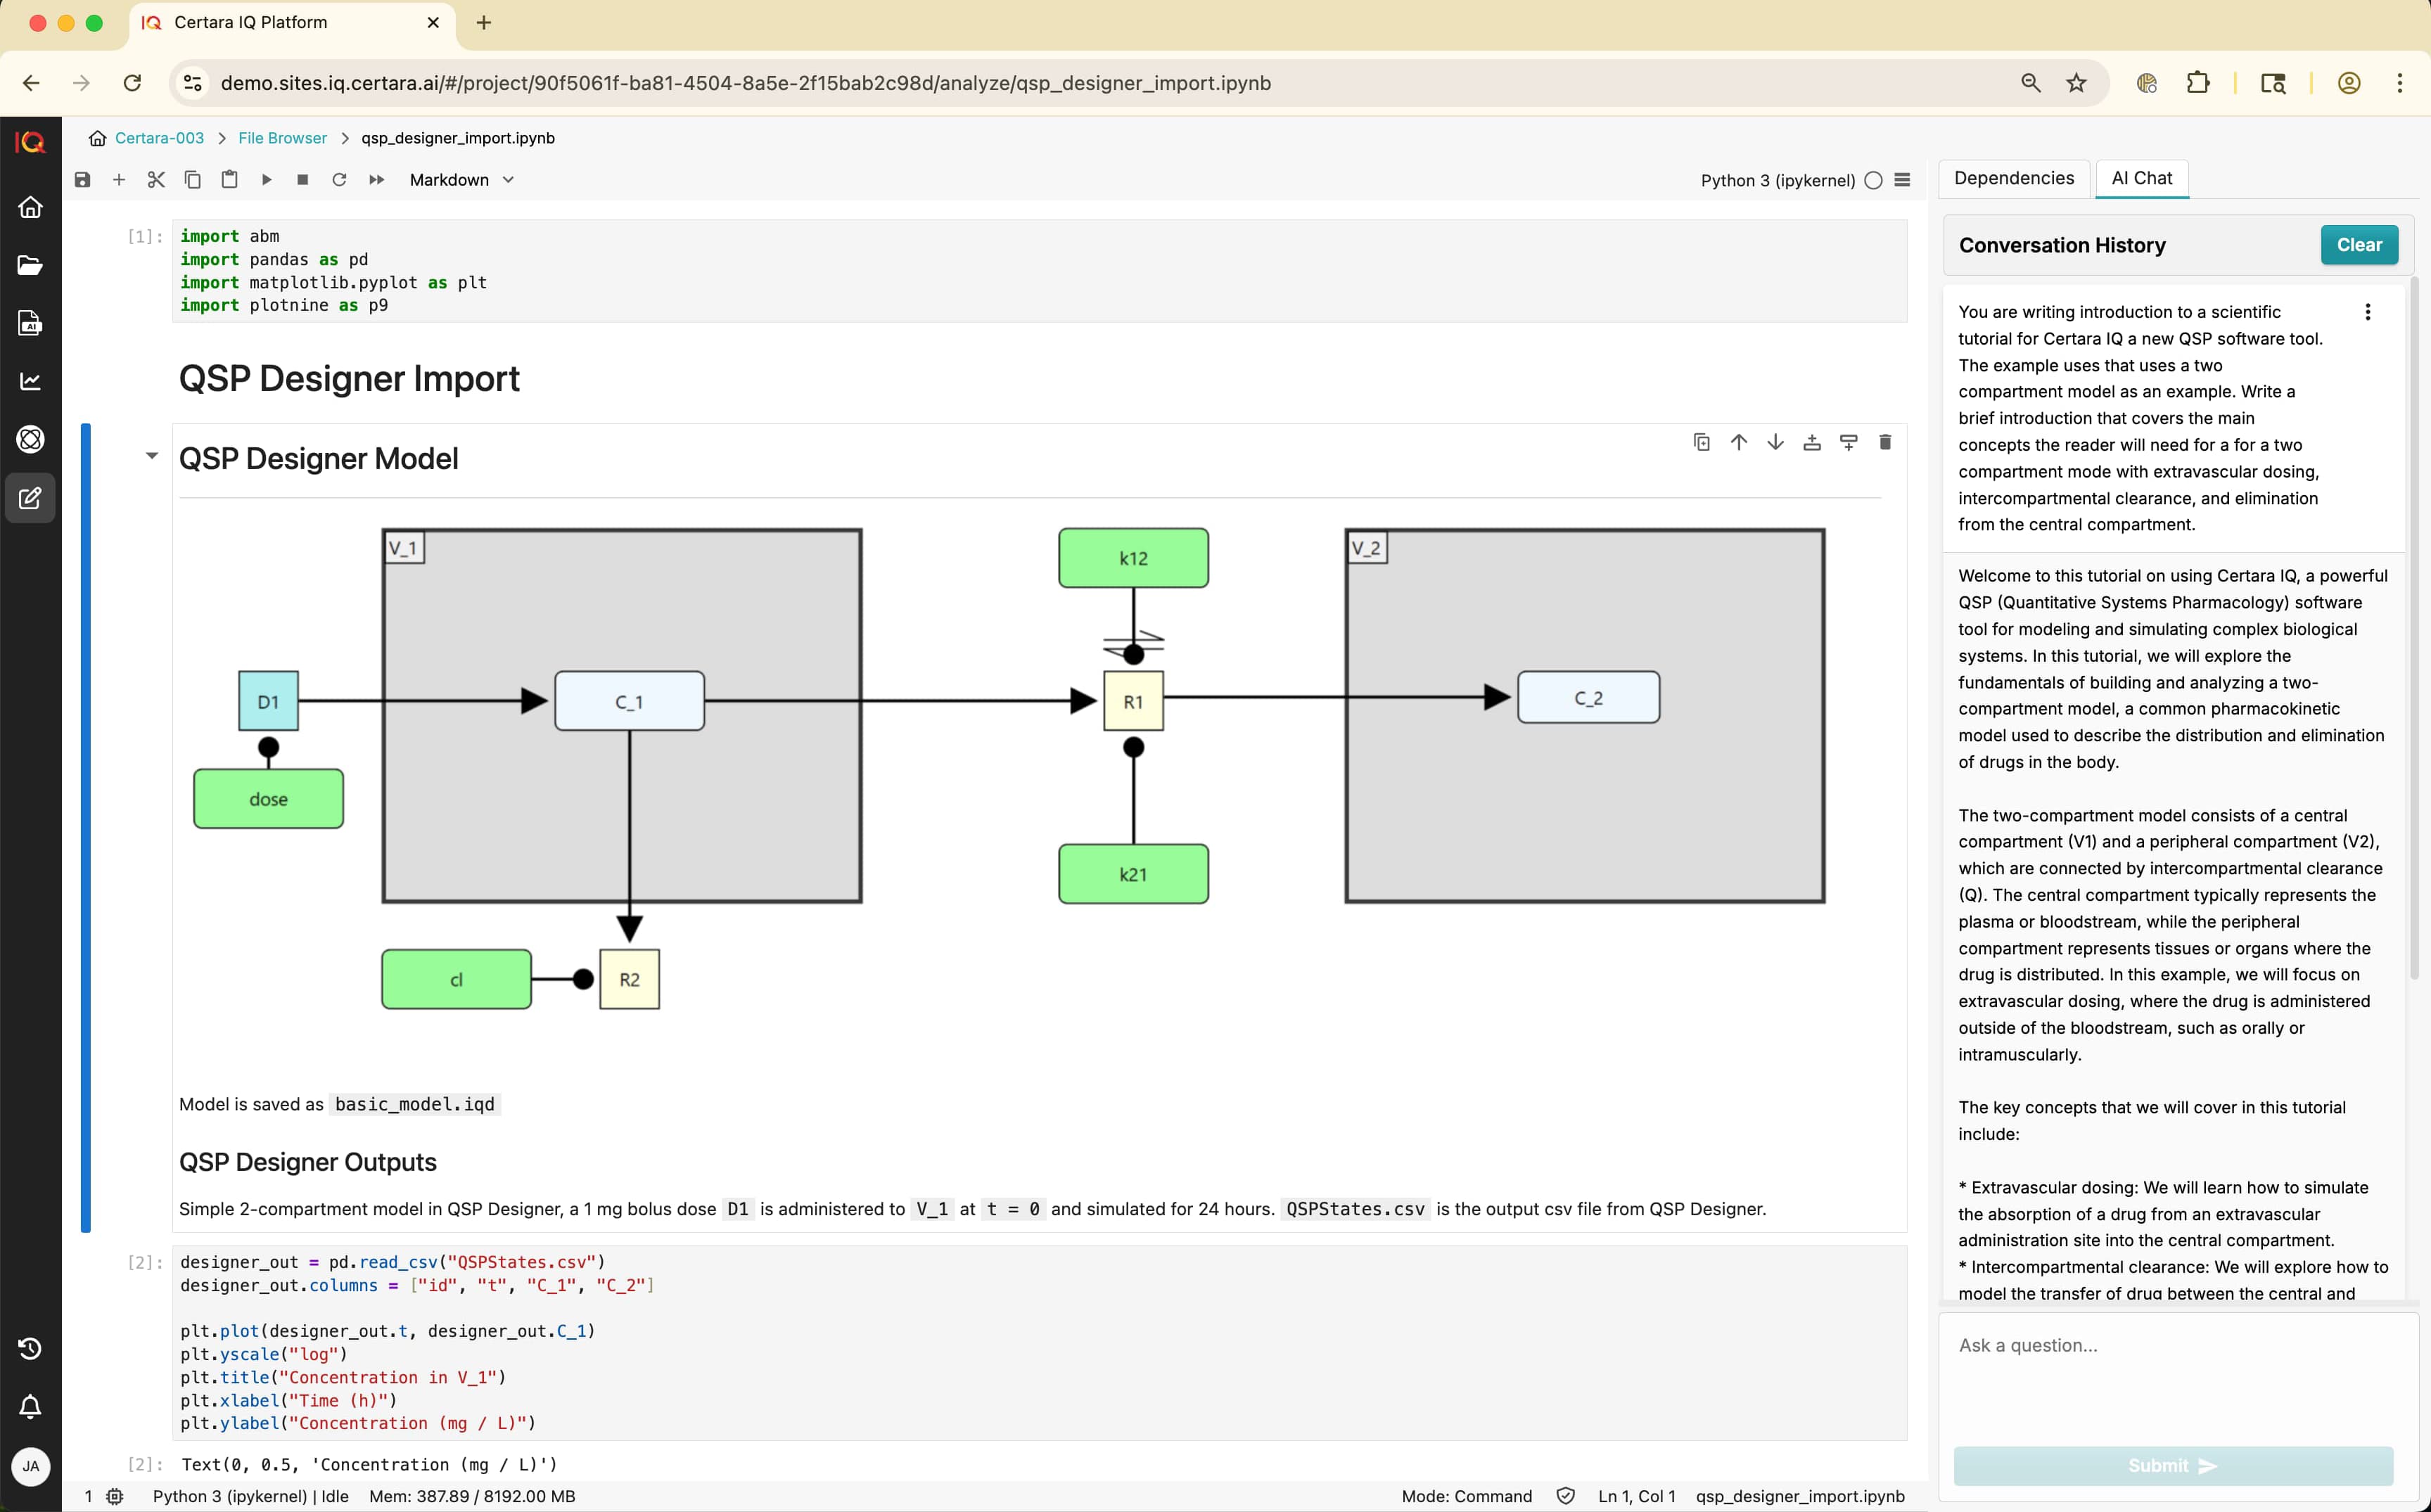Restart the kernel and run all cells
Image resolution: width=2431 pixels, height=1512 pixels.
click(x=376, y=180)
